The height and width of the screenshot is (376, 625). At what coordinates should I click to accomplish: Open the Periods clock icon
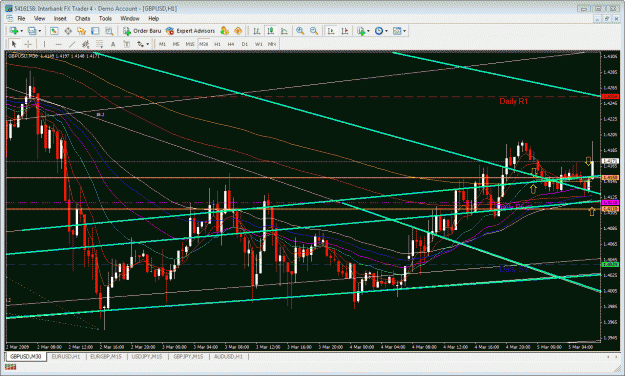click(x=379, y=31)
